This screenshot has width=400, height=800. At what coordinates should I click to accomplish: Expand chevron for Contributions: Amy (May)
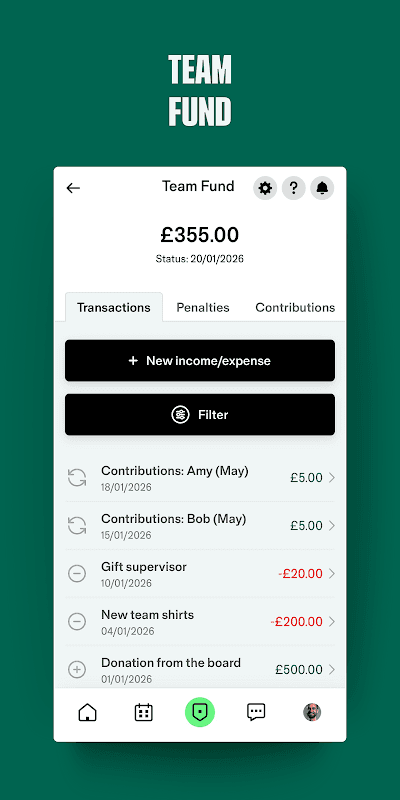(332, 478)
